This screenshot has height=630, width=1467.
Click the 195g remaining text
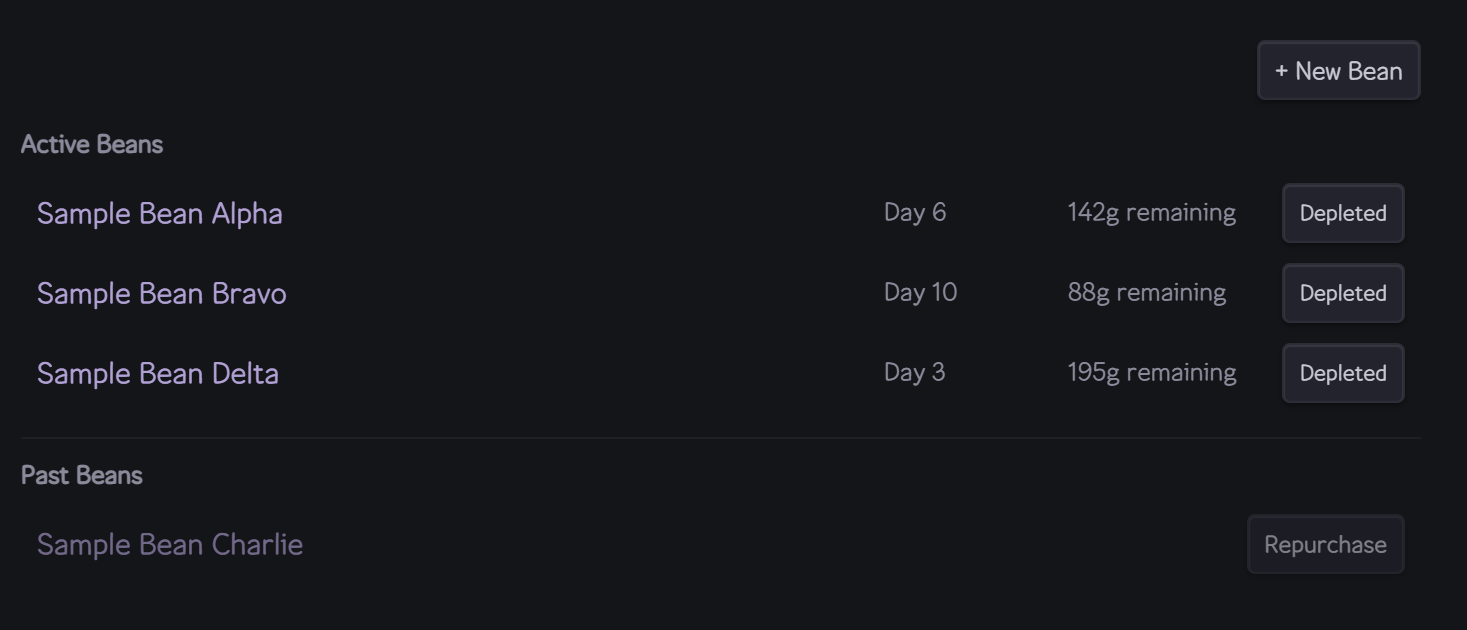tap(1151, 373)
